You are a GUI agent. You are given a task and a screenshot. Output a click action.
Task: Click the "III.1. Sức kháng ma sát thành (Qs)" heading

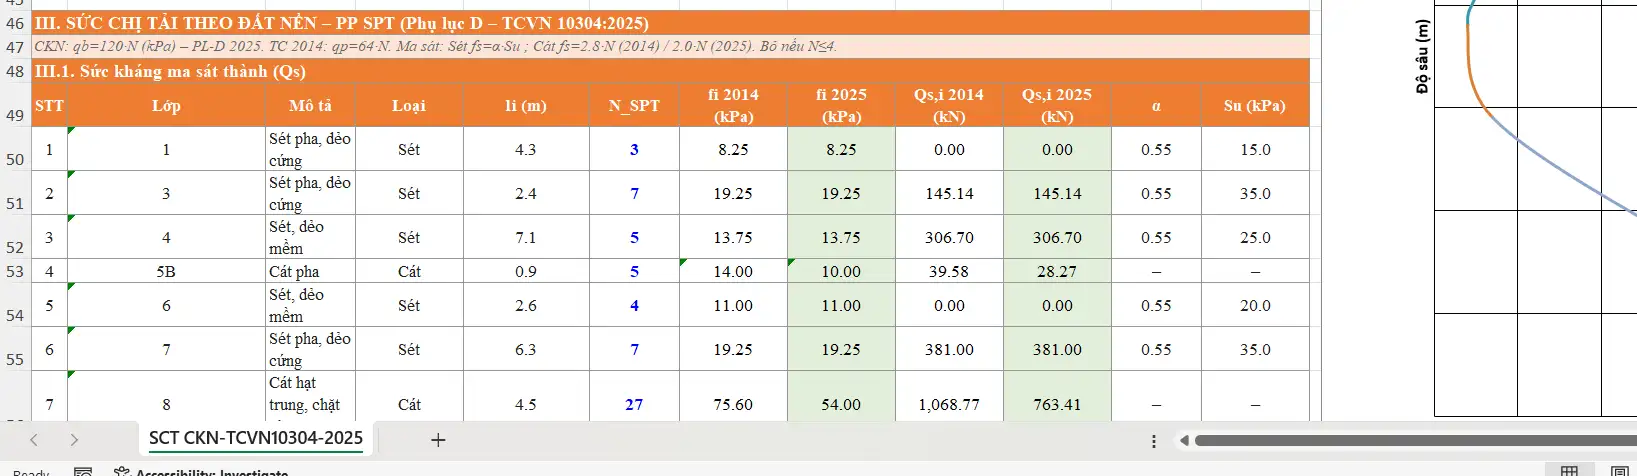tap(170, 71)
